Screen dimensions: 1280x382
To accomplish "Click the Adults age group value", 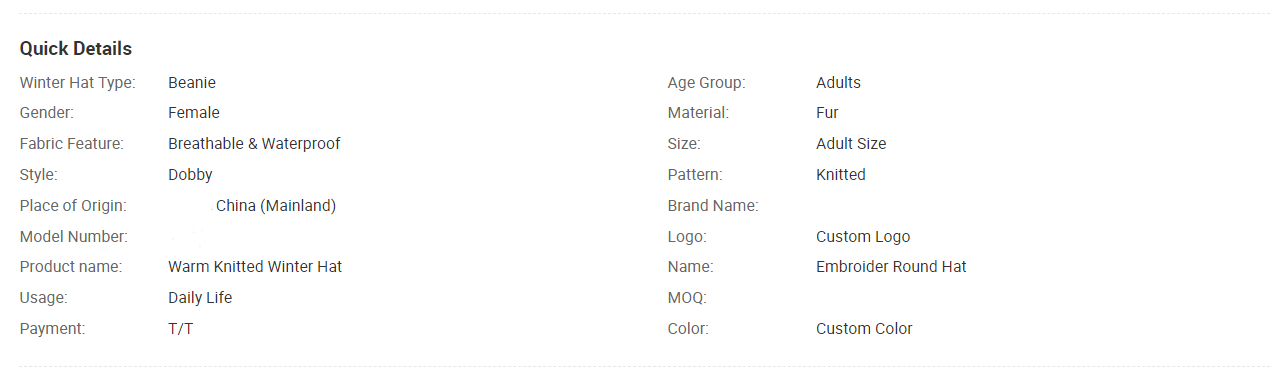I will click(x=838, y=82).
